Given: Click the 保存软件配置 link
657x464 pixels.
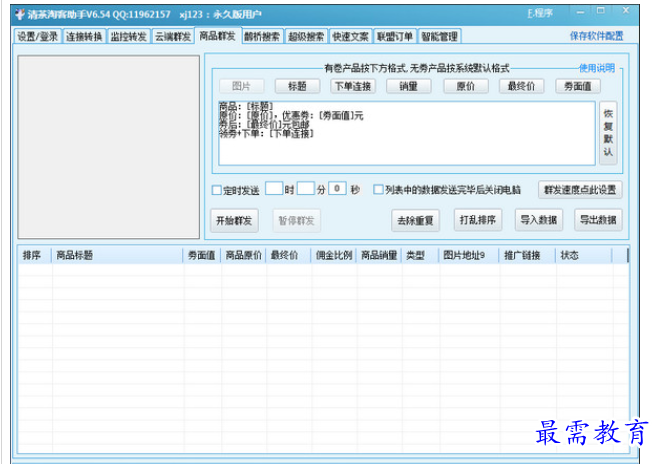Looking at the screenshot, I should [x=596, y=36].
